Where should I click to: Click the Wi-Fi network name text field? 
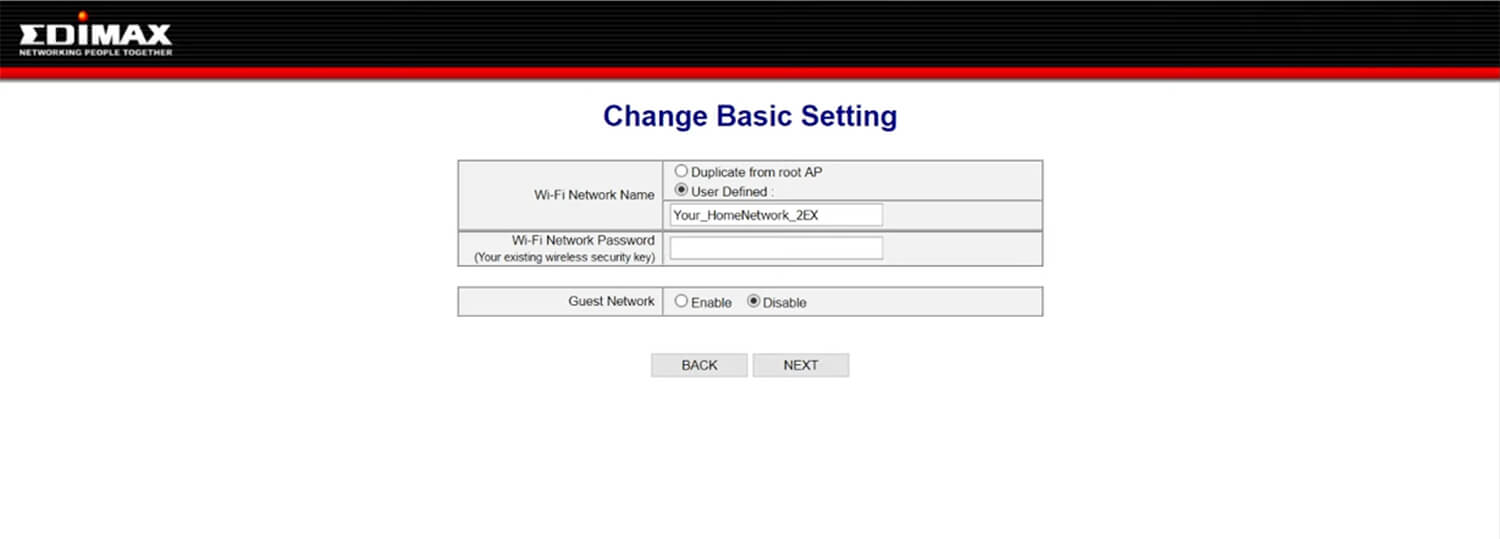pos(776,215)
